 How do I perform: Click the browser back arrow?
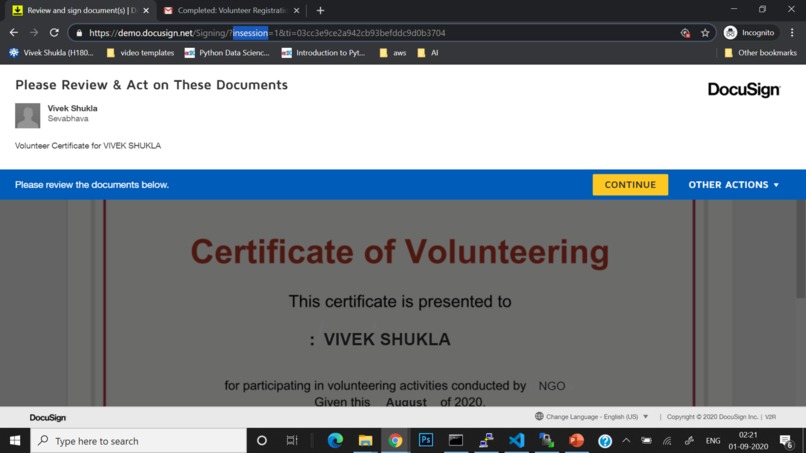pos(14,32)
